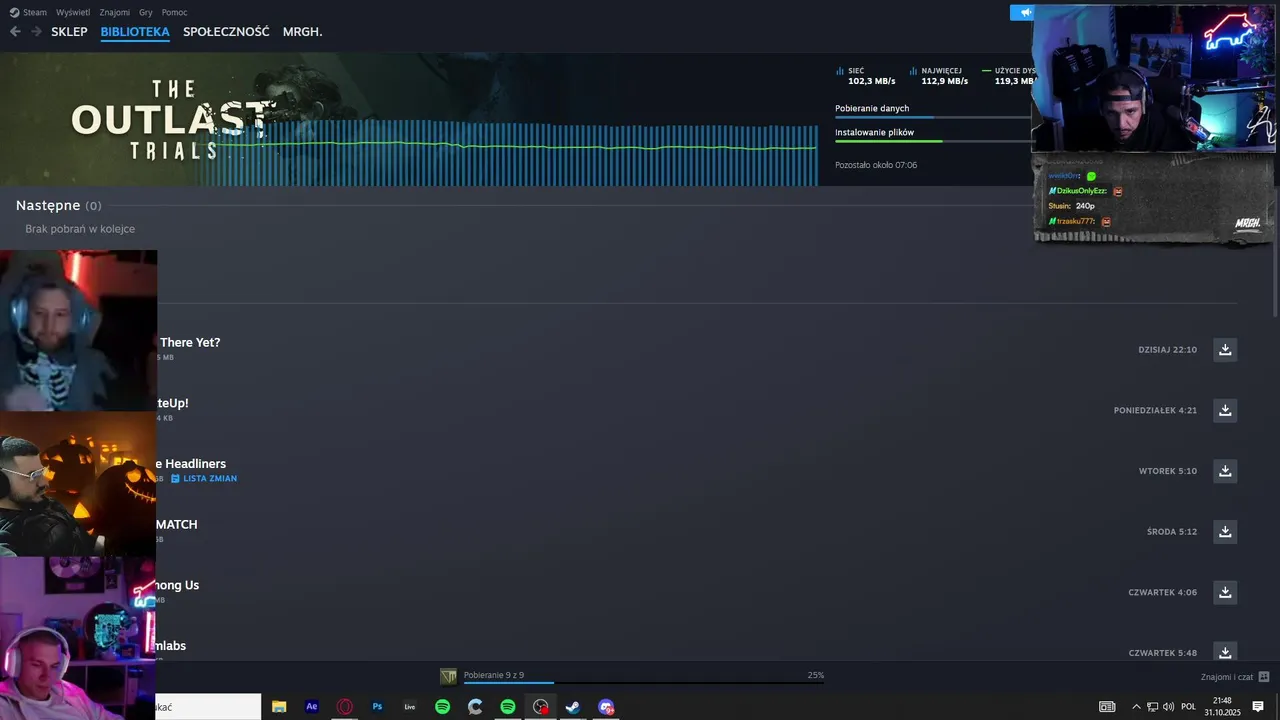Click the 'Brak pobrań w kolejce' message

(x=80, y=229)
